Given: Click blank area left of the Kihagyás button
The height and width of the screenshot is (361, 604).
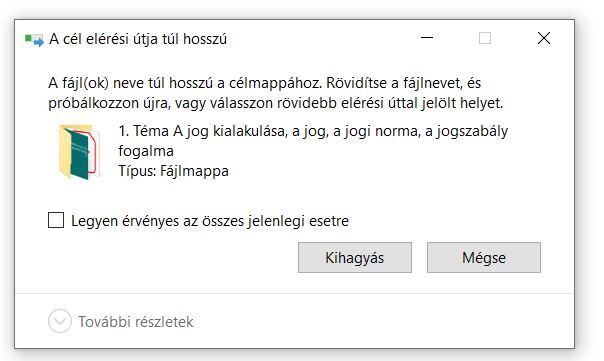Looking at the screenshot, I should (x=173, y=257).
